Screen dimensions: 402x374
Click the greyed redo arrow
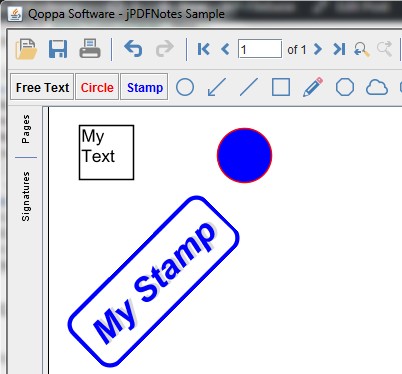point(165,49)
